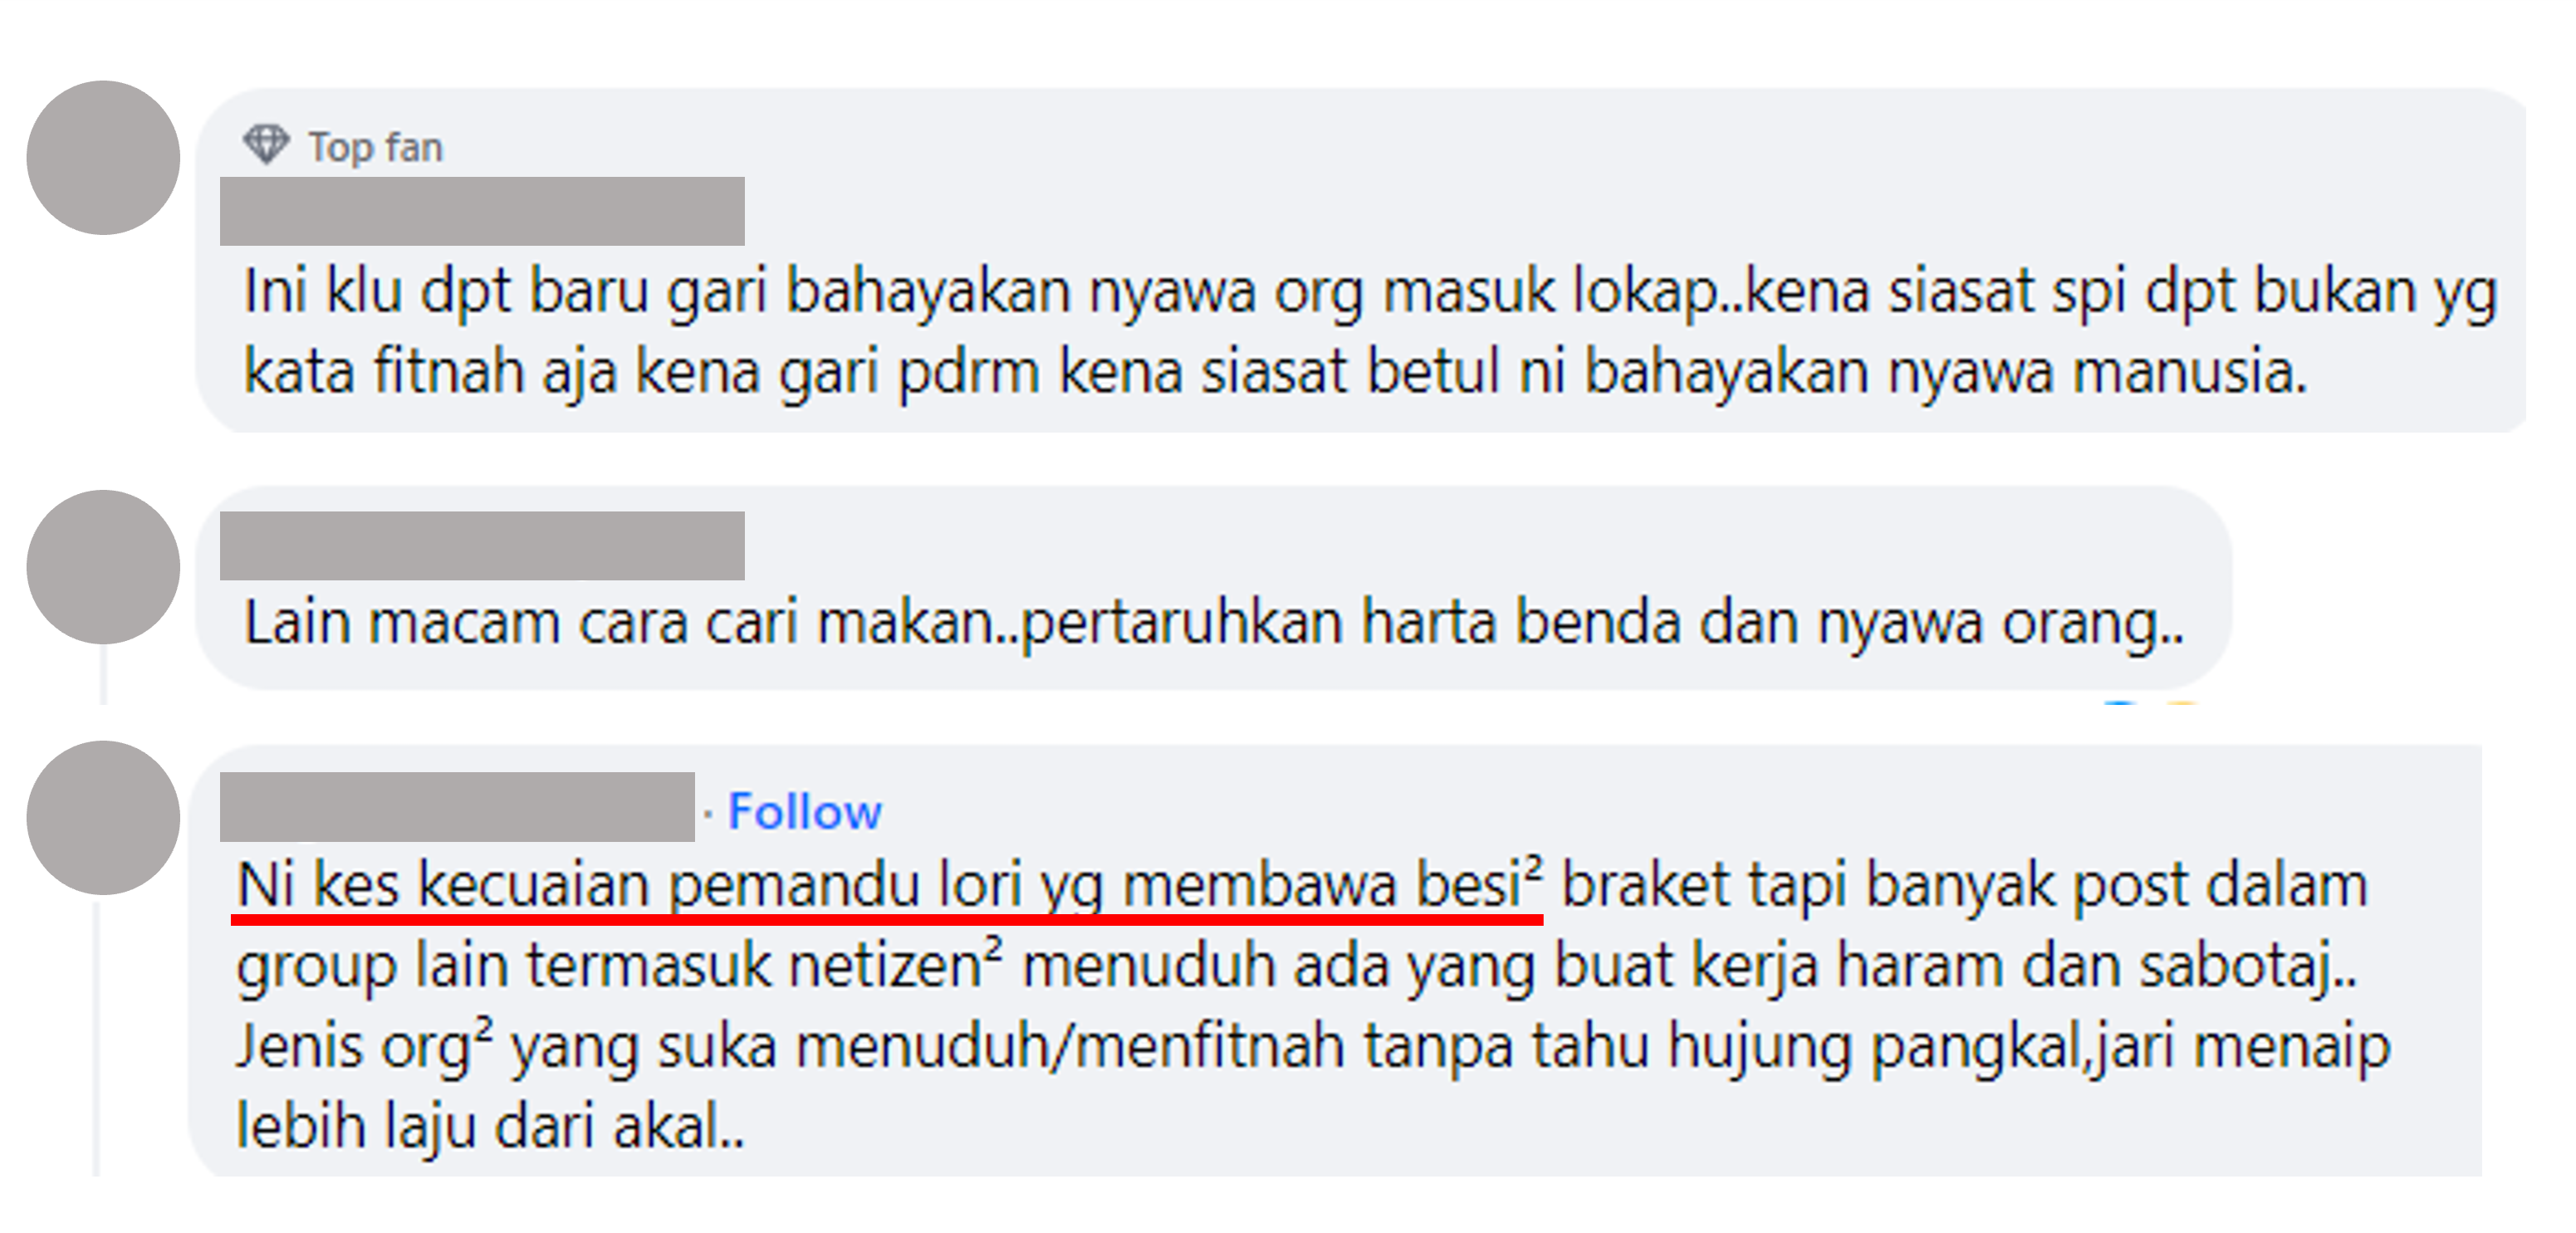
Task: Select the comment "Lain macam cara cari makan"
Action: pos(1214,623)
